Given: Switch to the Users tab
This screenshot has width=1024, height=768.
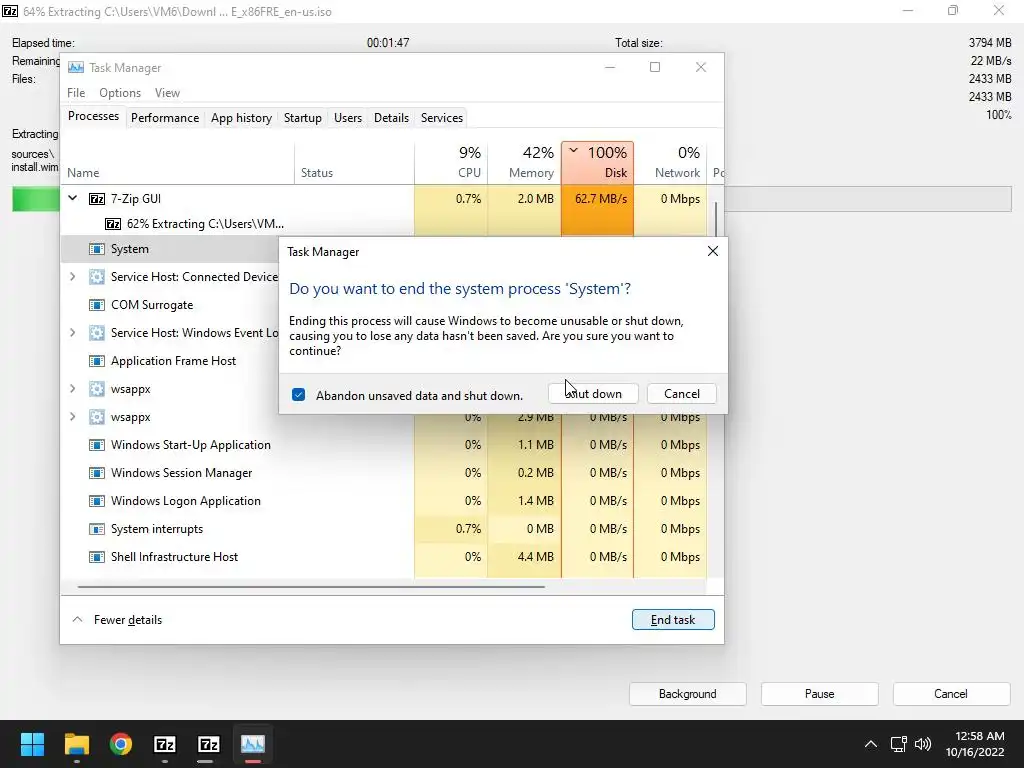Looking at the screenshot, I should [x=347, y=118].
